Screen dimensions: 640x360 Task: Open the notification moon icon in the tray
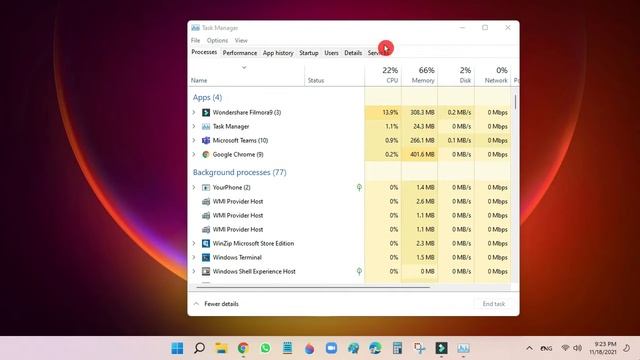point(627,348)
